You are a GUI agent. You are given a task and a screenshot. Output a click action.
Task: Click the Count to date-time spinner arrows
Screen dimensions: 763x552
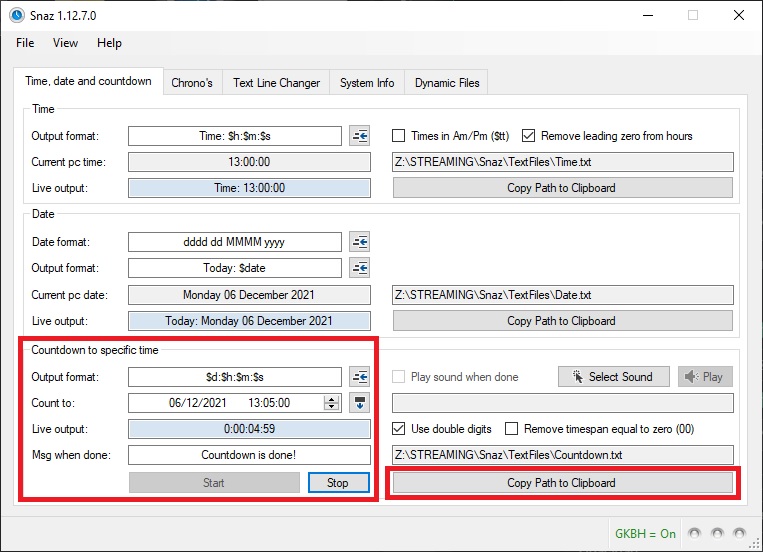coord(332,403)
